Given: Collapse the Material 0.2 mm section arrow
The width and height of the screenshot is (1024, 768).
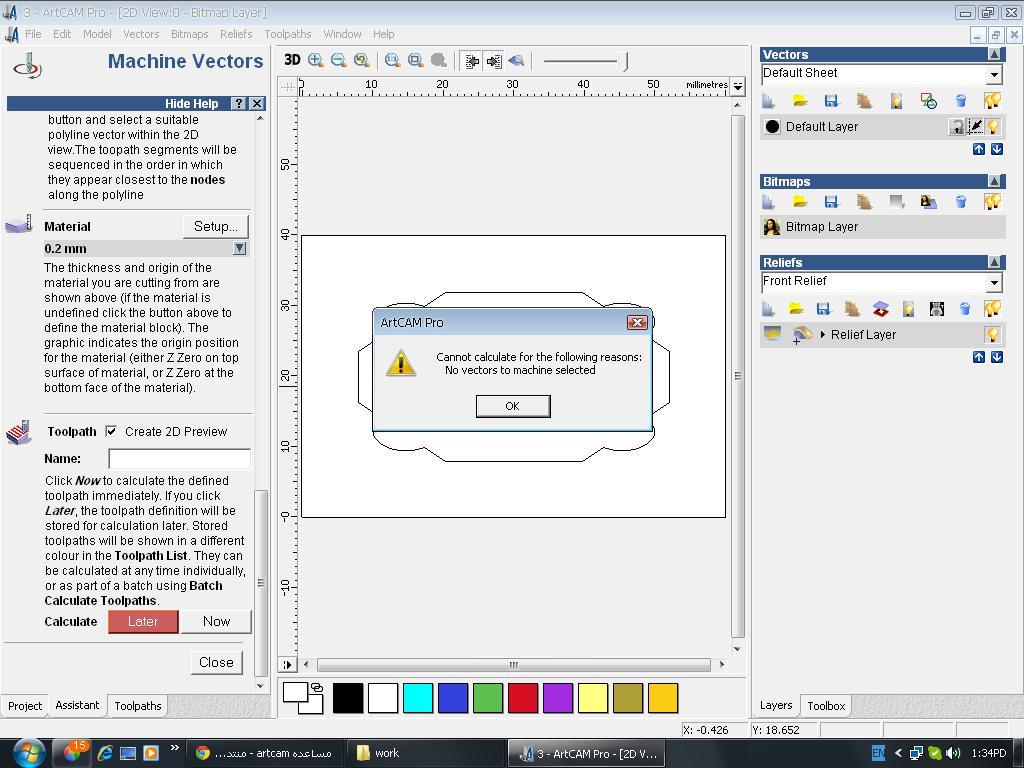Looking at the screenshot, I should coord(240,248).
